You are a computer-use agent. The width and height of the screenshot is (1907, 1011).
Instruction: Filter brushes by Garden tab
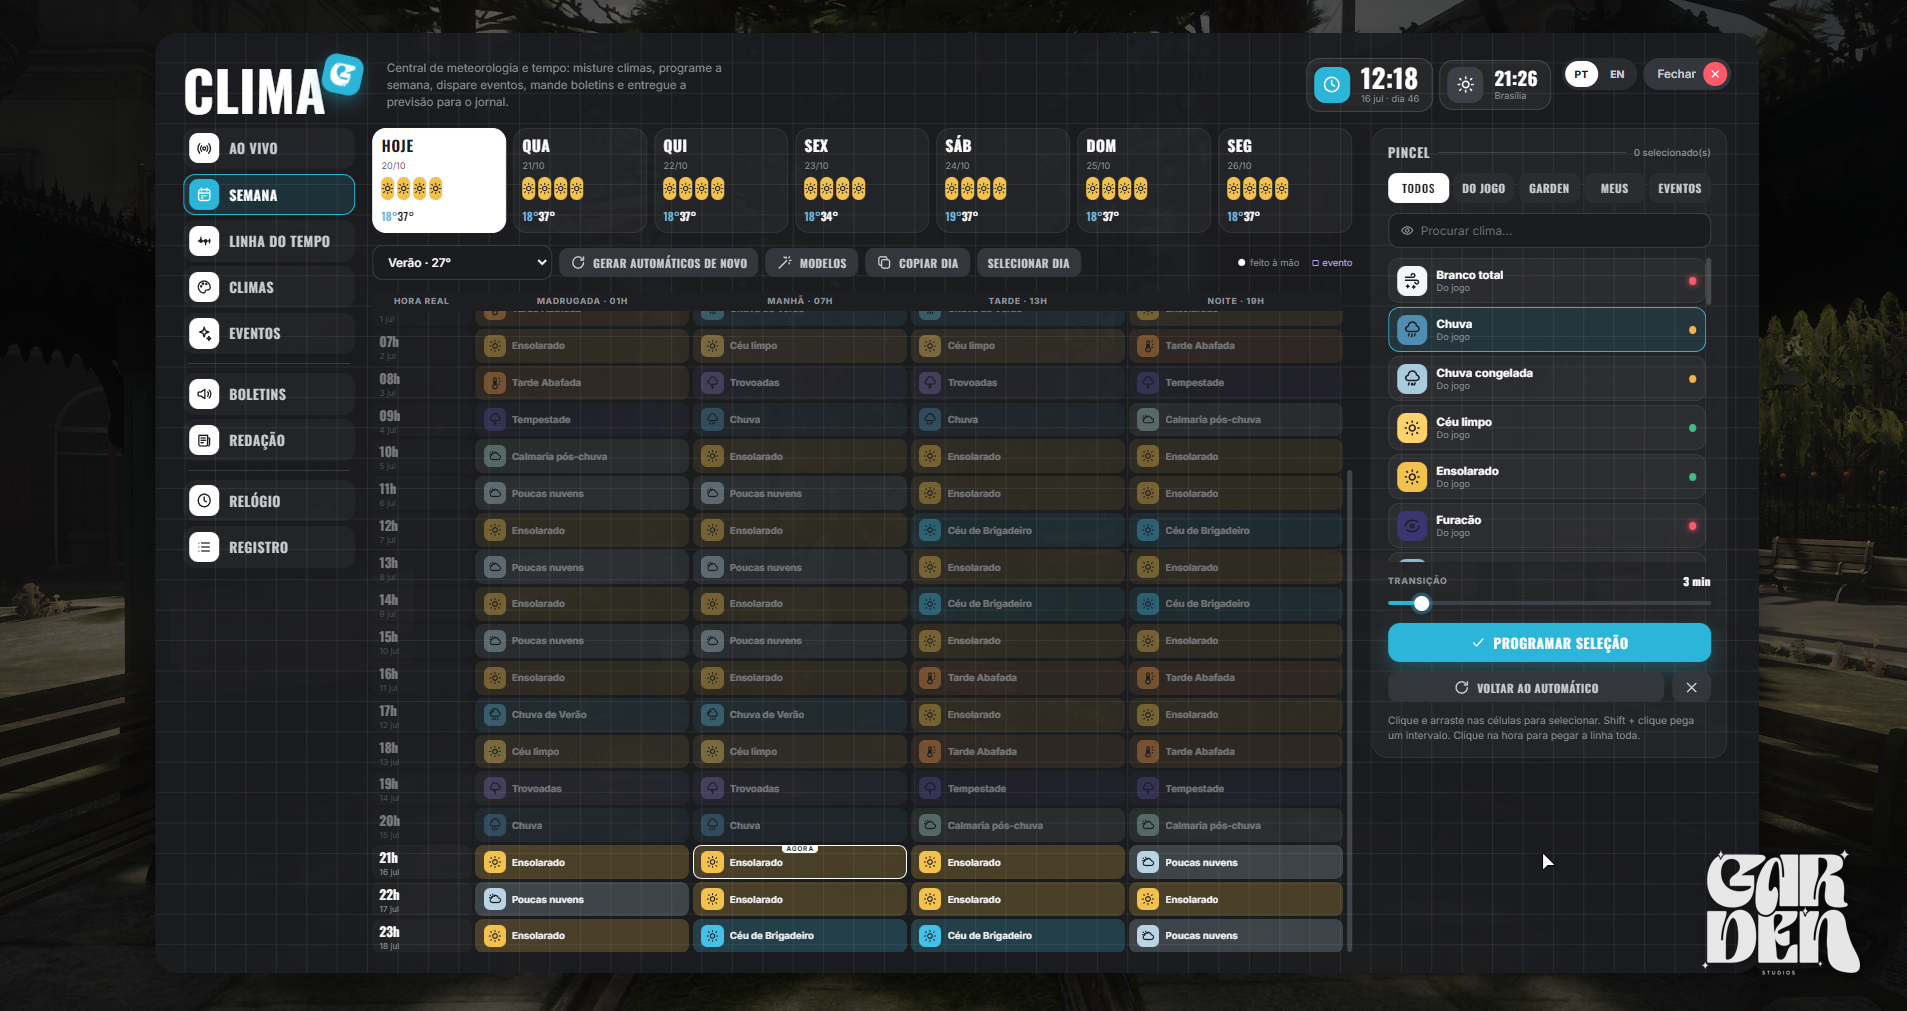[x=1549, y=188]
